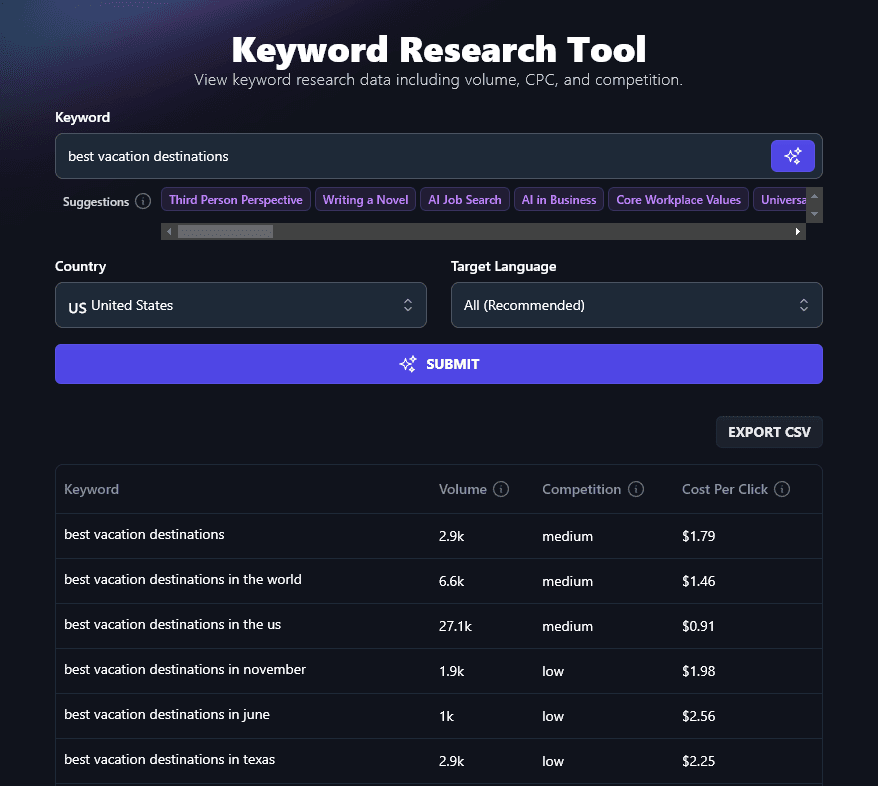Click the left arrow of the suggestions scrollbar
Screen dimensions: 878x786
click(168, 231)
